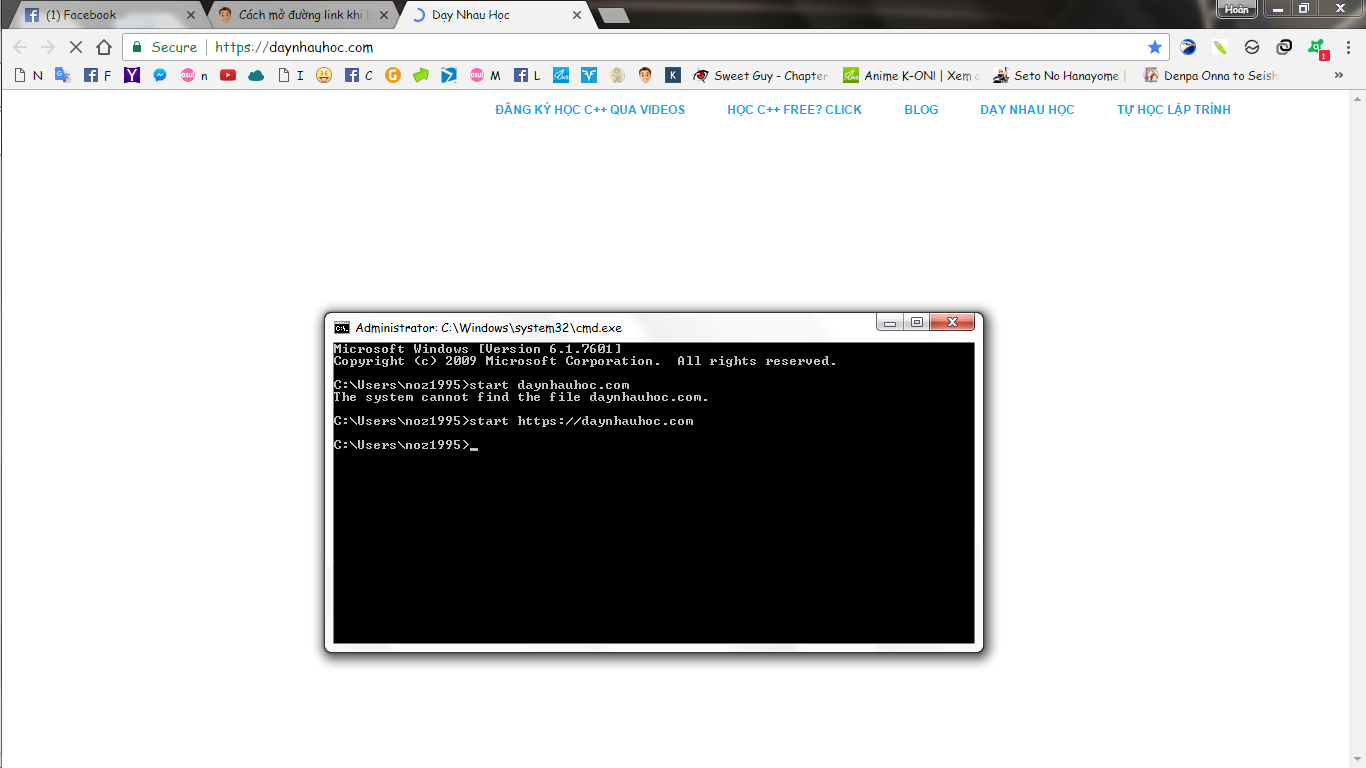Open the Yahoo bookmark icon
This screenshot has height=768, width=1366.
coord(132,75)
